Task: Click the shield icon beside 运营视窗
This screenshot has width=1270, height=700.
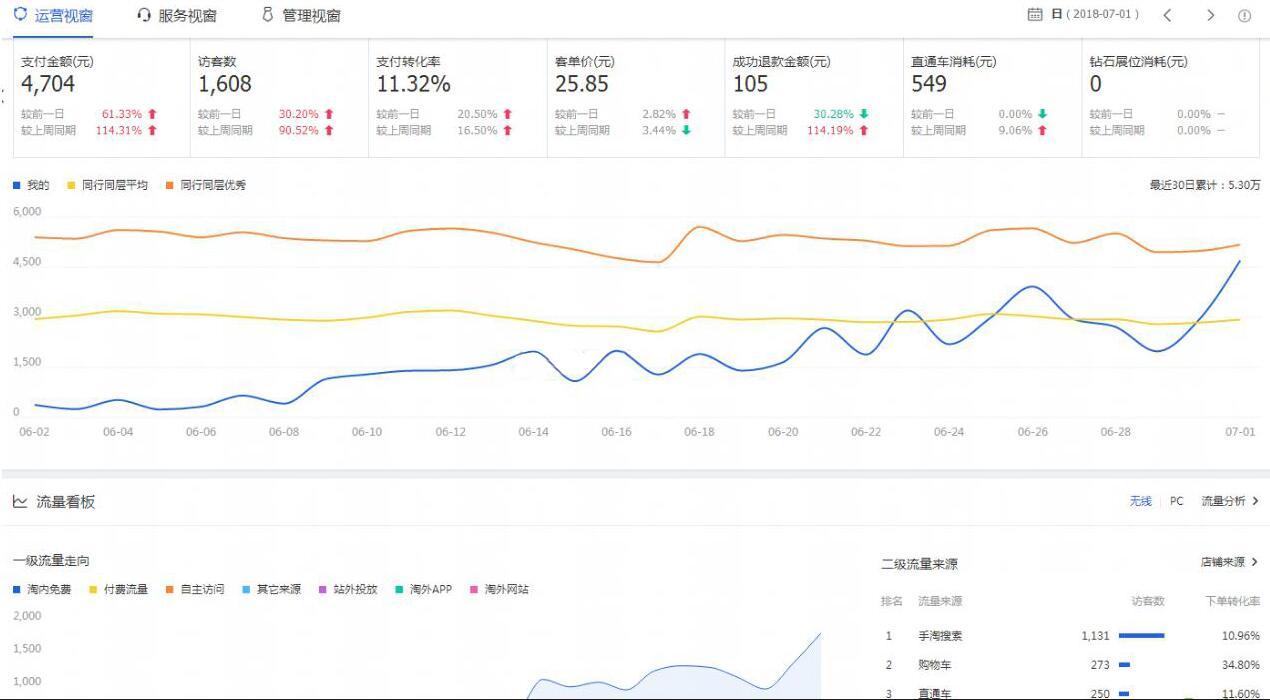Action: click(x=20, y=15)
